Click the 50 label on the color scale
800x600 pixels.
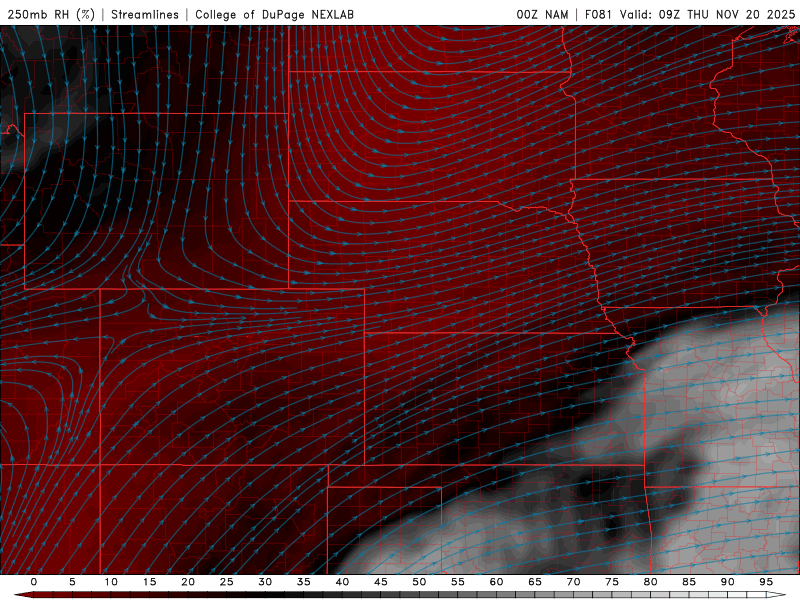click(419, 582)
